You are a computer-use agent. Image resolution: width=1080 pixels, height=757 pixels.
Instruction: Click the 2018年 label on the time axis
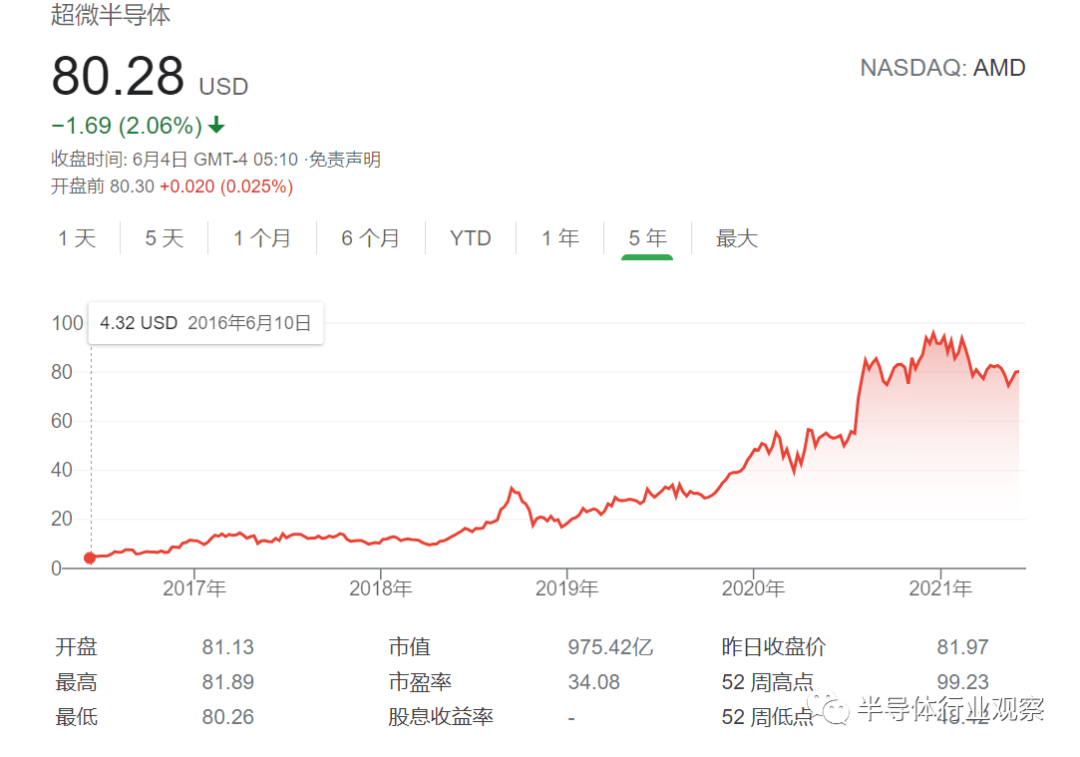381,588
